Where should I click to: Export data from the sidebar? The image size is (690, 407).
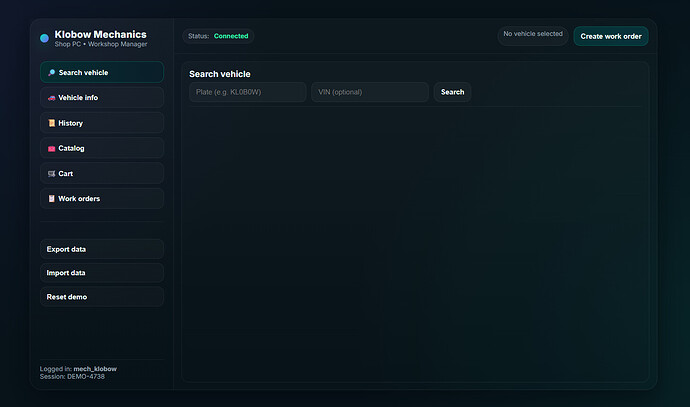[x=102, y=248]
